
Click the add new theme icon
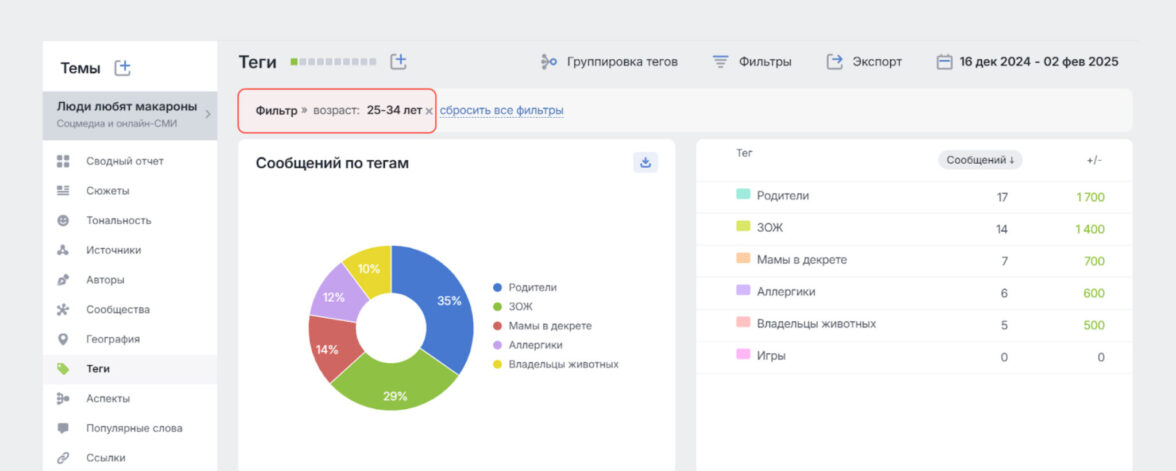[122, 68]
